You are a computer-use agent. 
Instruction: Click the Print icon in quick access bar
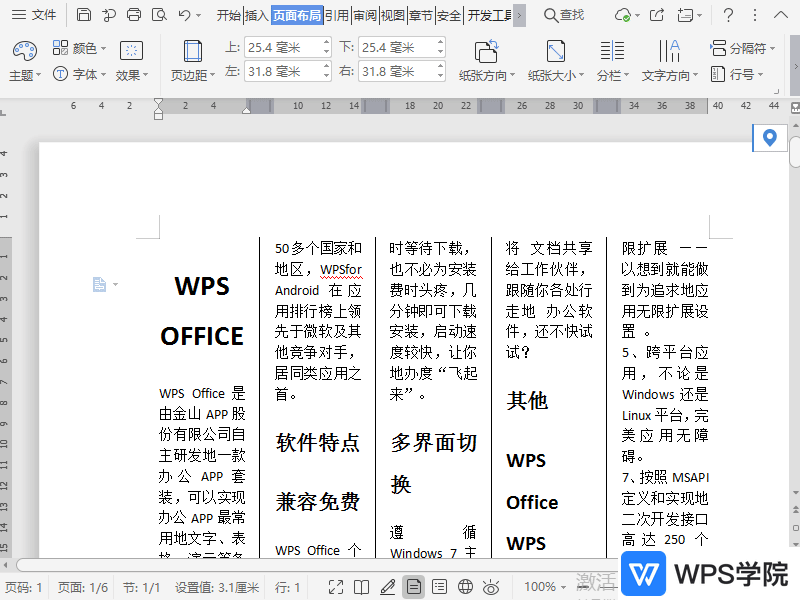[134, 13]
